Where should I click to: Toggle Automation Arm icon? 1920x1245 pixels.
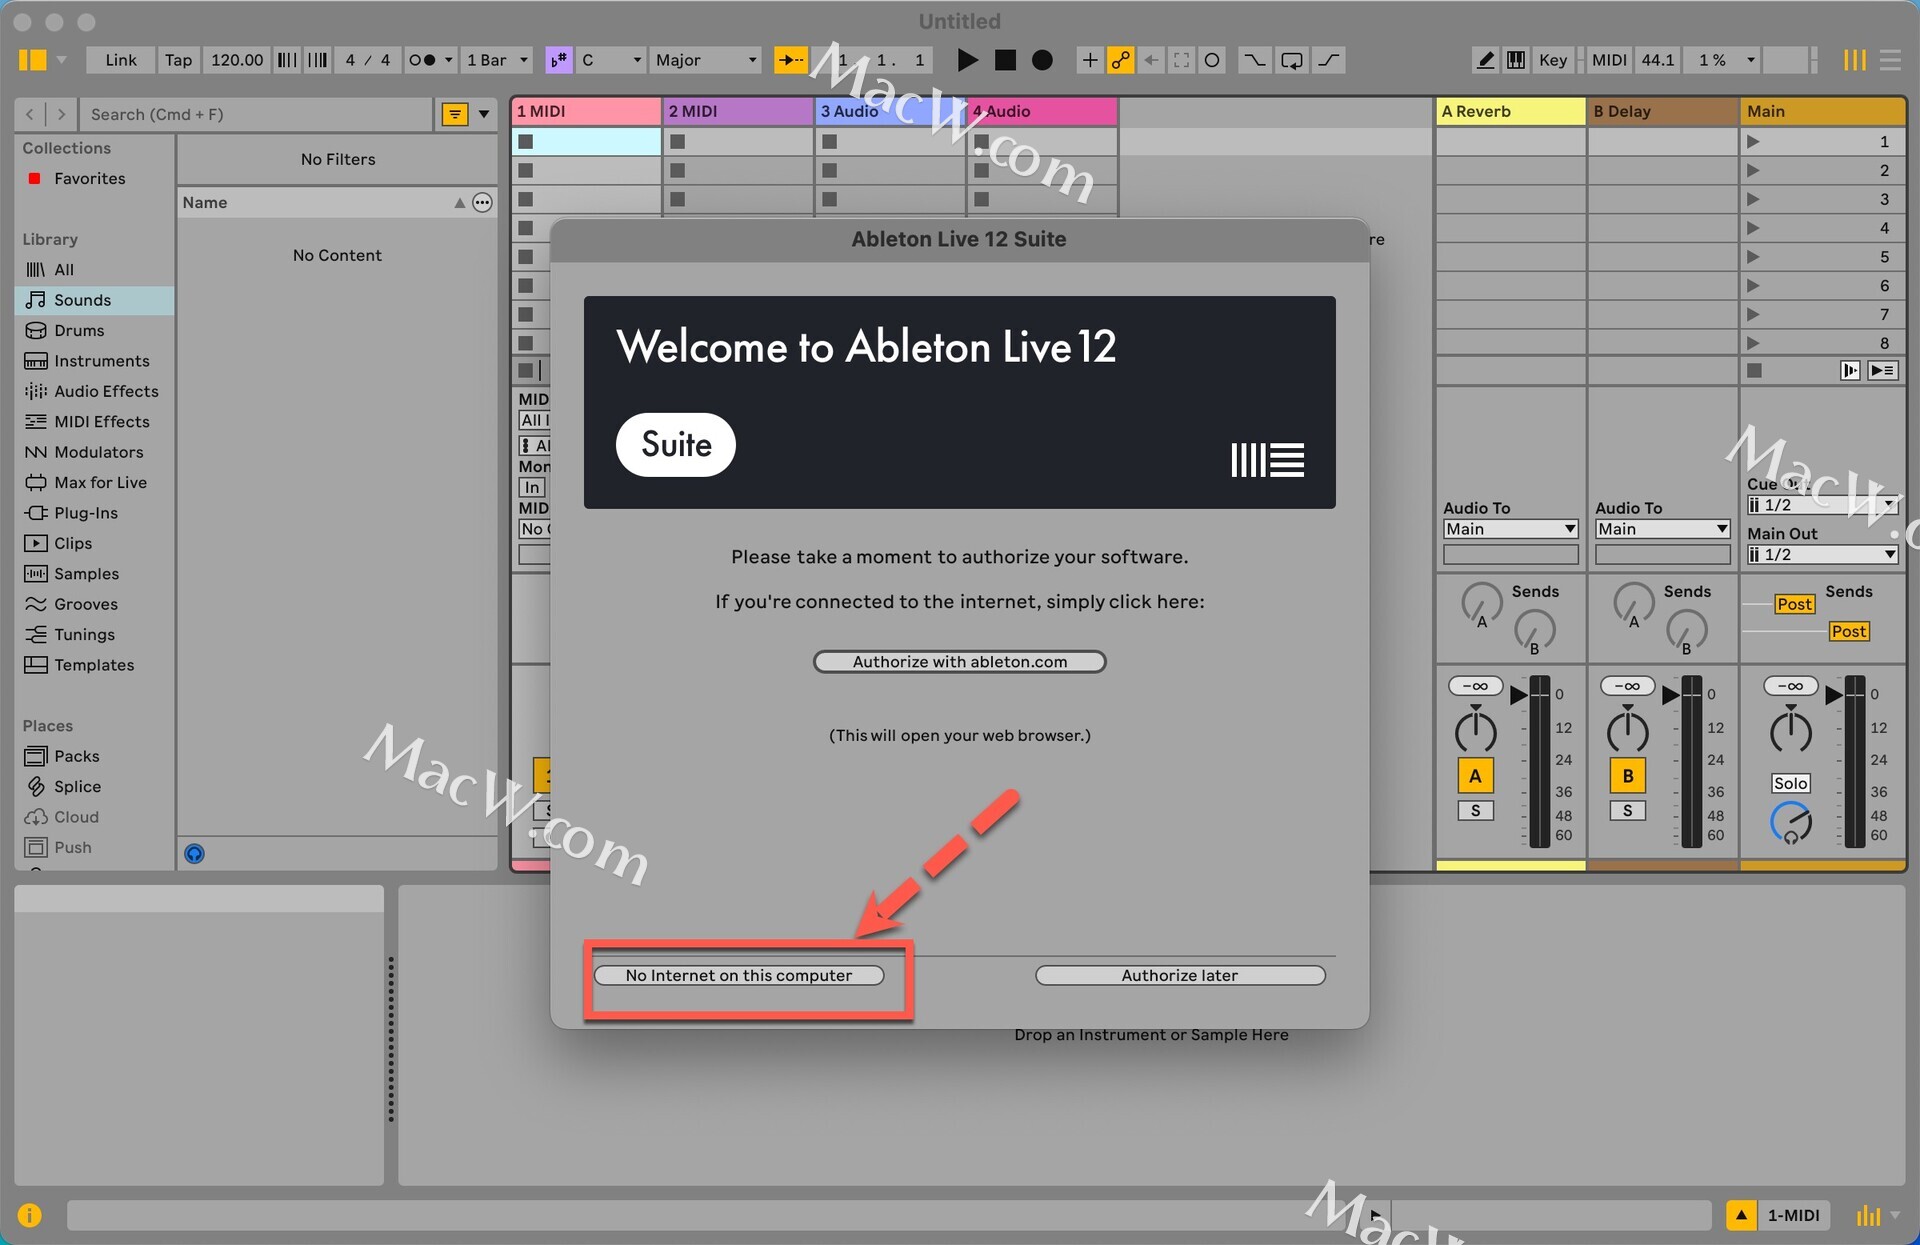coord(1120,60)
